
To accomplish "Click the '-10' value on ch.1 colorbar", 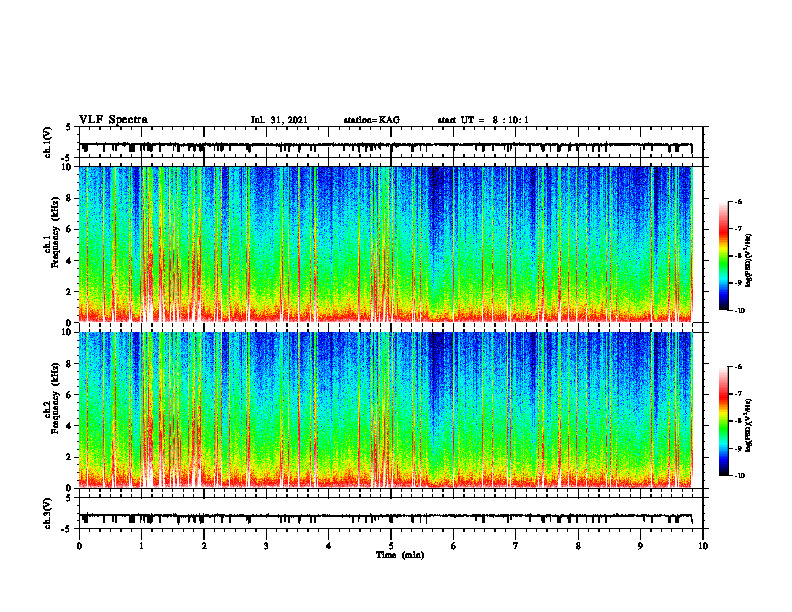I will tap(738, 311).
